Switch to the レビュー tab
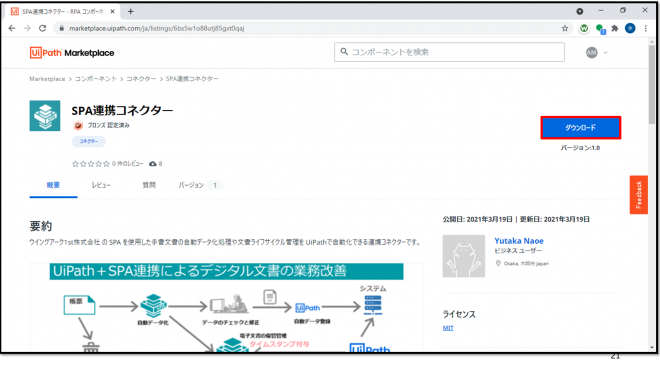 (x=101, y=185)
